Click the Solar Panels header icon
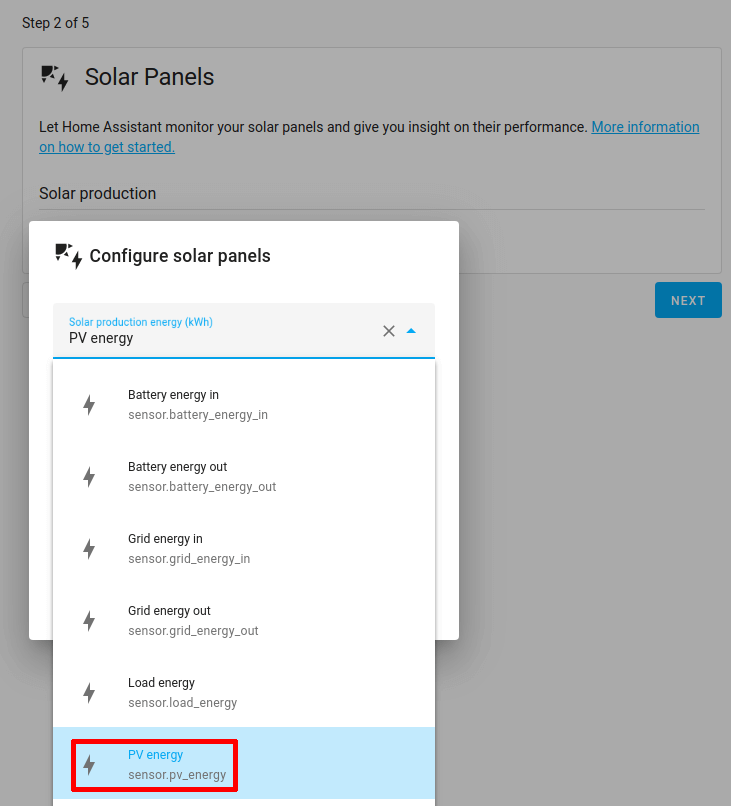 pos(56,76)
